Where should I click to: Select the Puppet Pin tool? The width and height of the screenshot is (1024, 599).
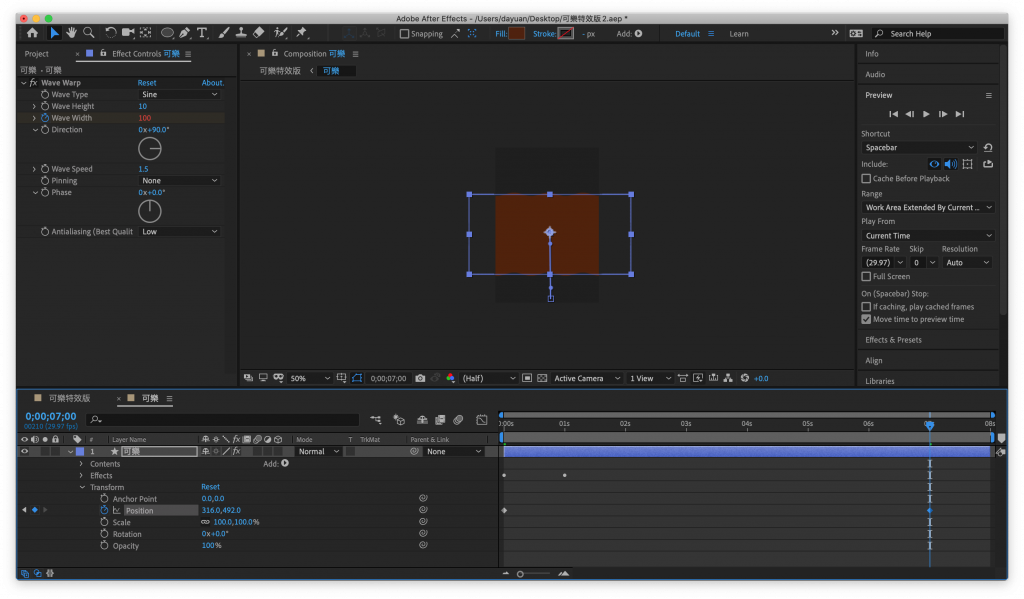point(301,33)
